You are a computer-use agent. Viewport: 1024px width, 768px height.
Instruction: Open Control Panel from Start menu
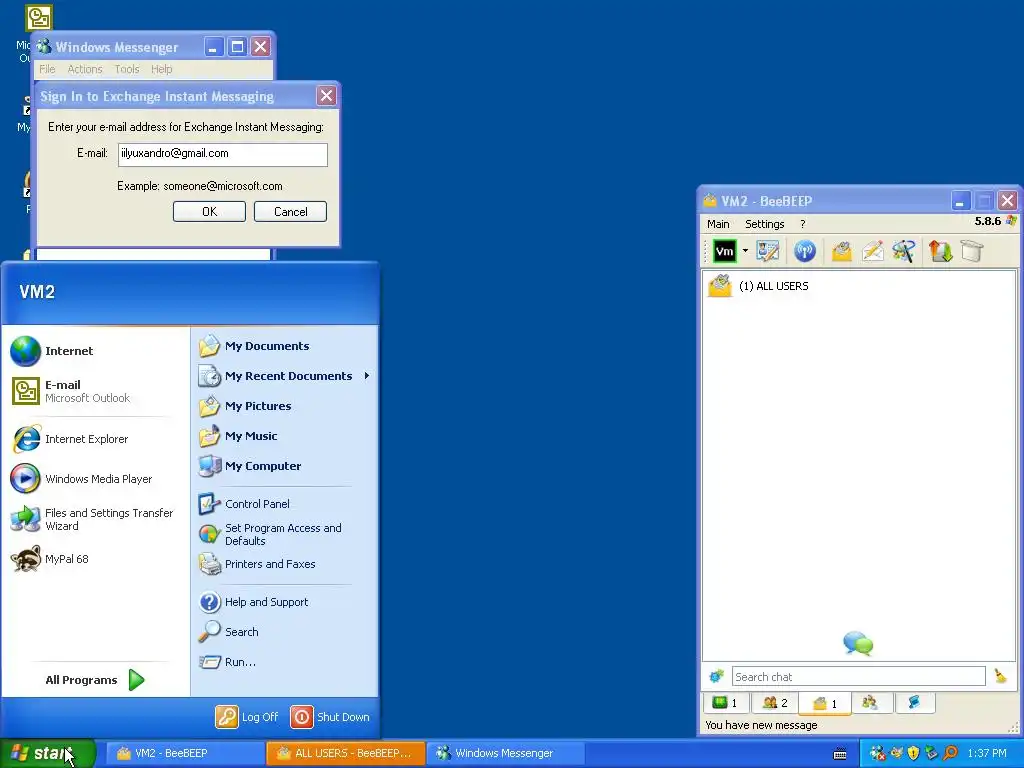[284, 504]
